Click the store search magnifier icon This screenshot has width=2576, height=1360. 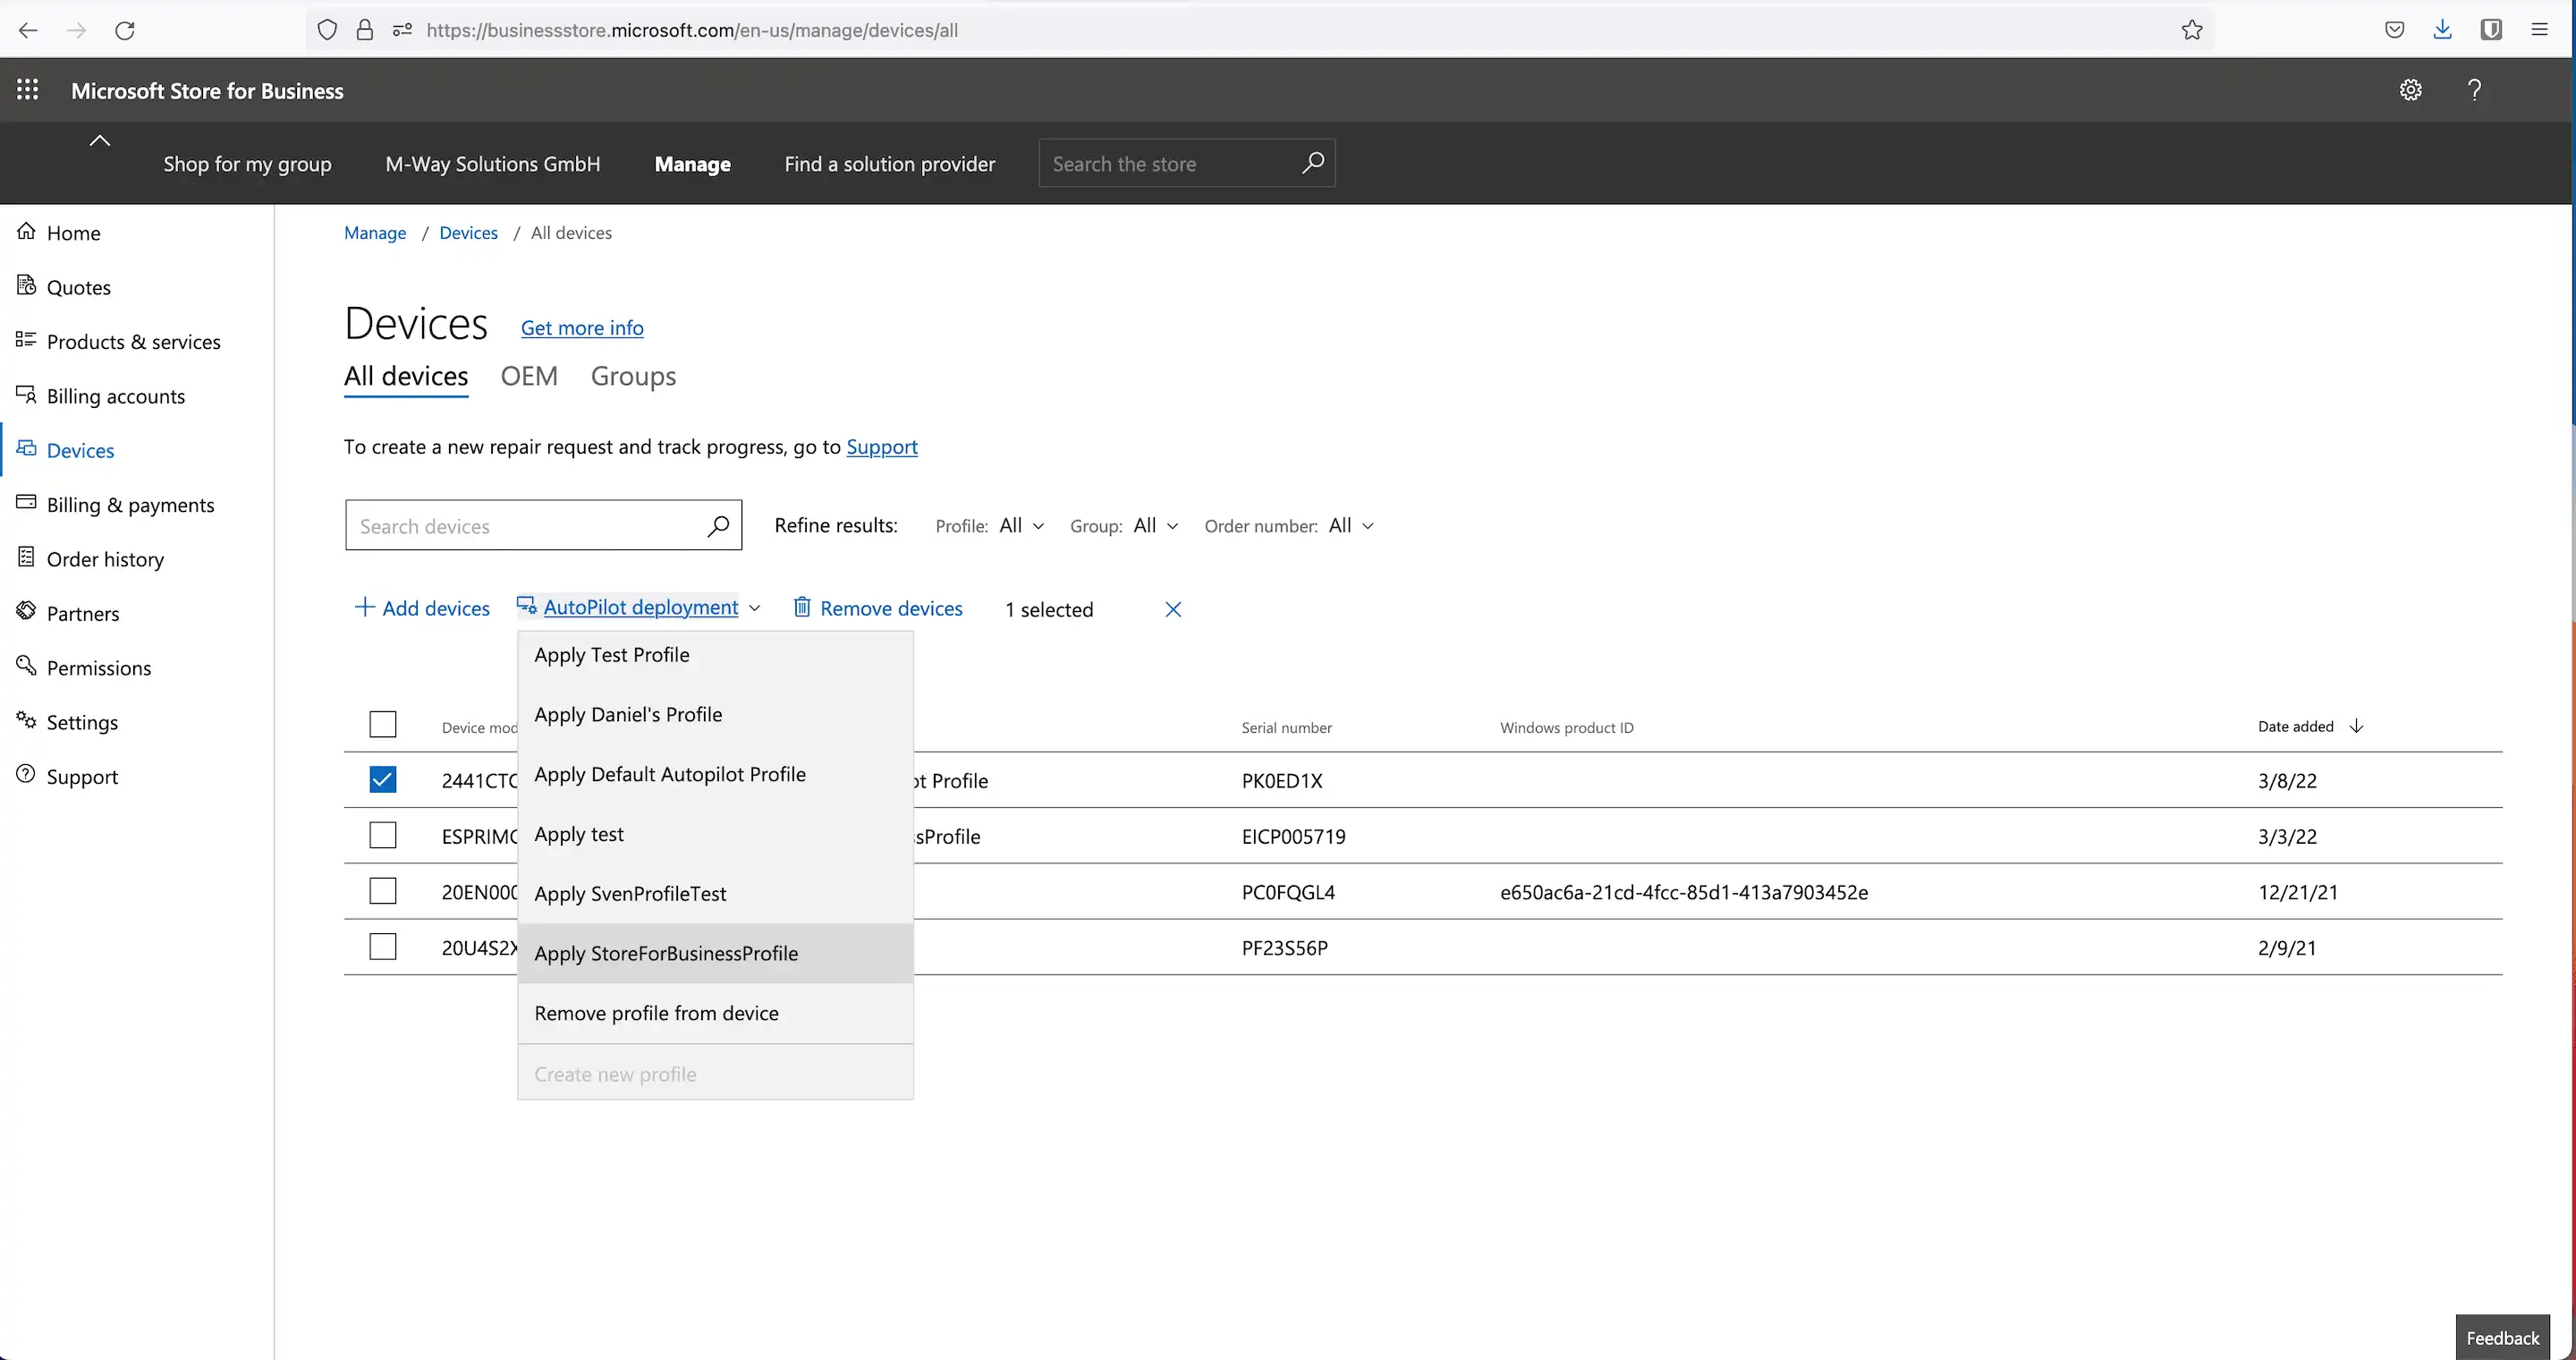(1313, 163)
